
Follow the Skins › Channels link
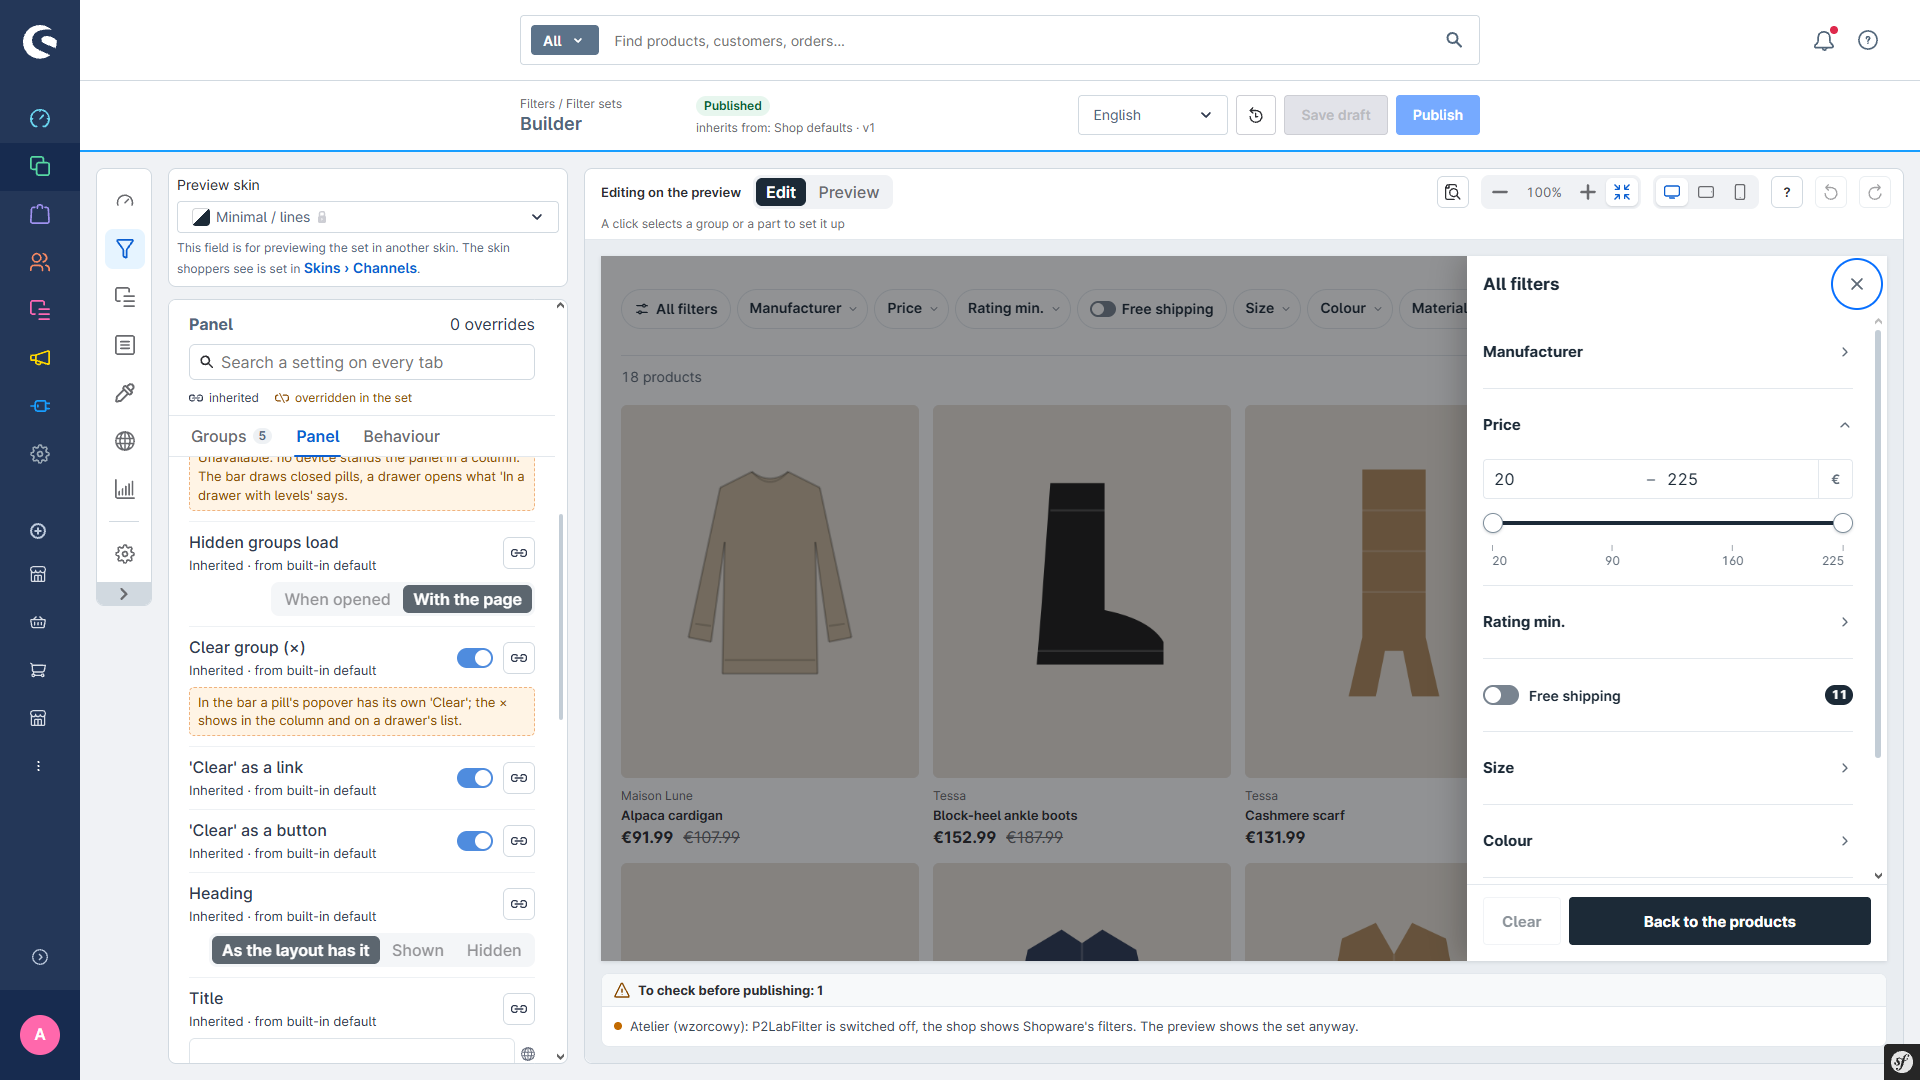(x=360, y=268)
